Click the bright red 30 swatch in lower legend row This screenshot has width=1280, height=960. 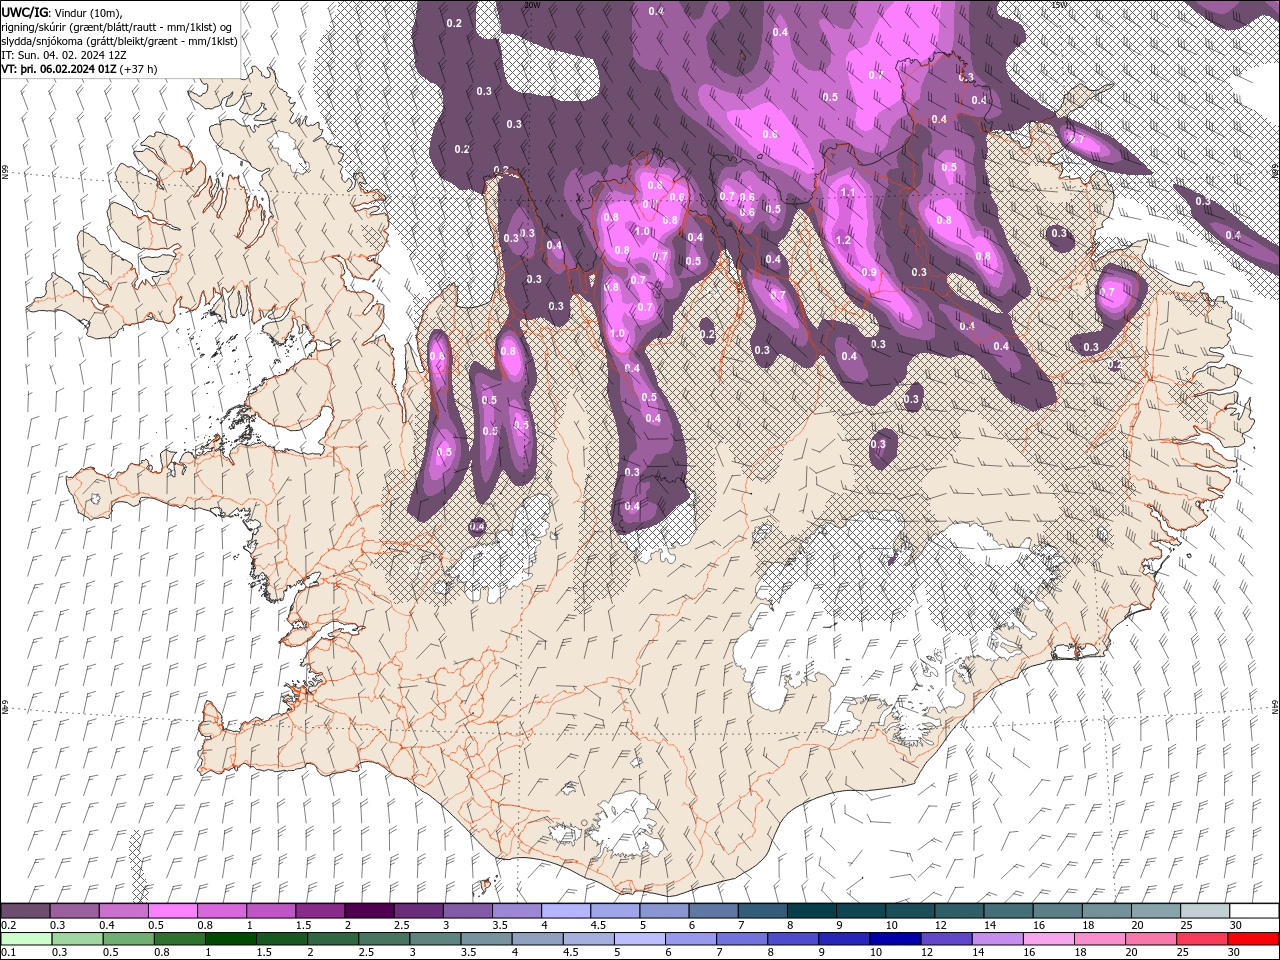pos(1253,938)
